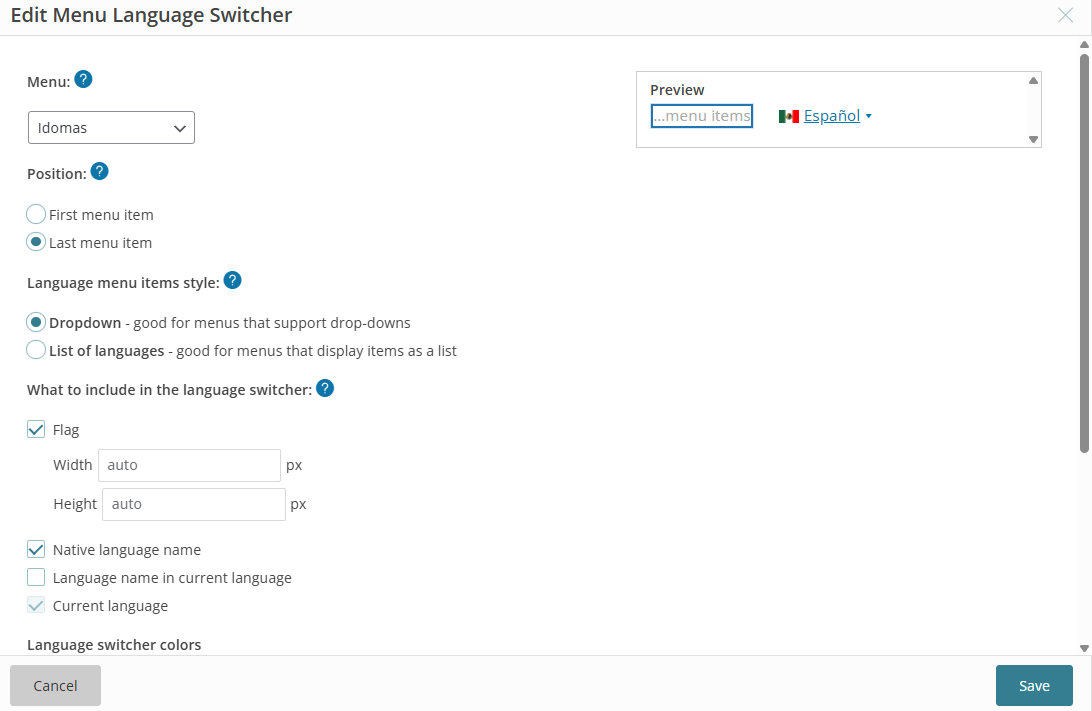Uncheck the Flag checkbox
Viewport: 1092px width, 711px height.
[36, 430]
